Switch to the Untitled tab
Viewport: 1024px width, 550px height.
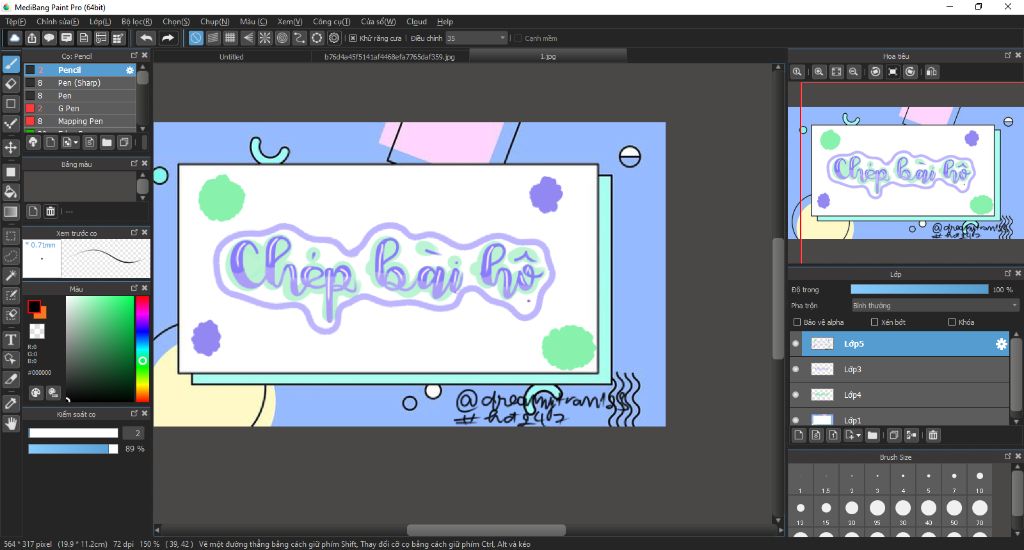point(231,57)
